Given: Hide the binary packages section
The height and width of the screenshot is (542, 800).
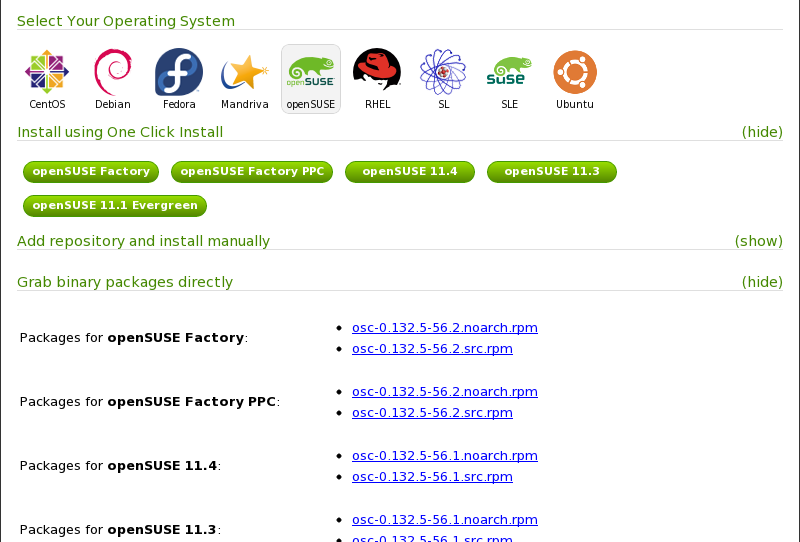Looking at the screenshot, I should click(762, 282).
